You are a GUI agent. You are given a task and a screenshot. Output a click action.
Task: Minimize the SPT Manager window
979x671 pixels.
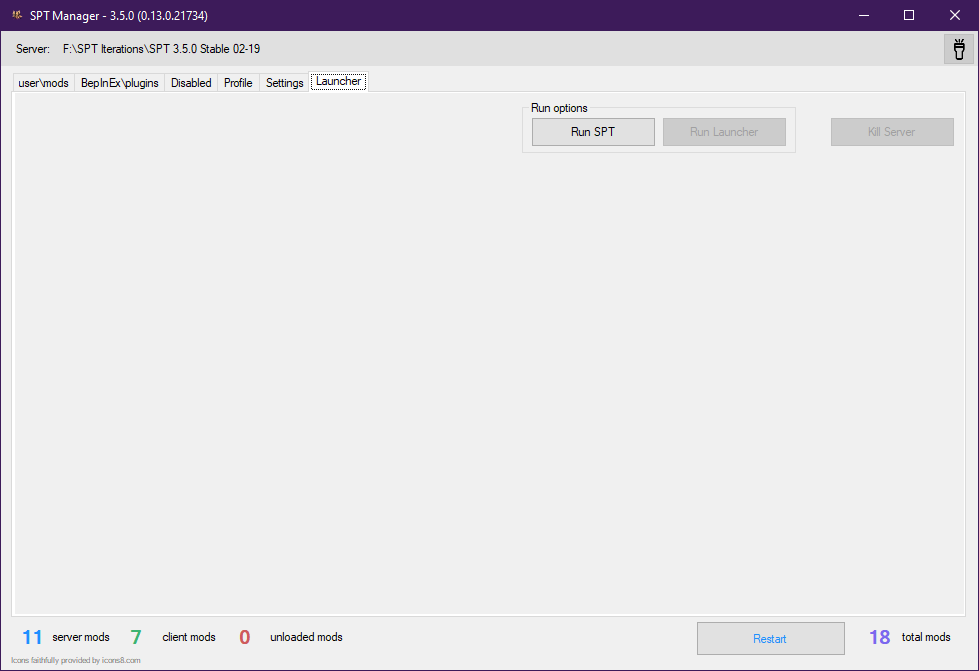click(864, 15)
